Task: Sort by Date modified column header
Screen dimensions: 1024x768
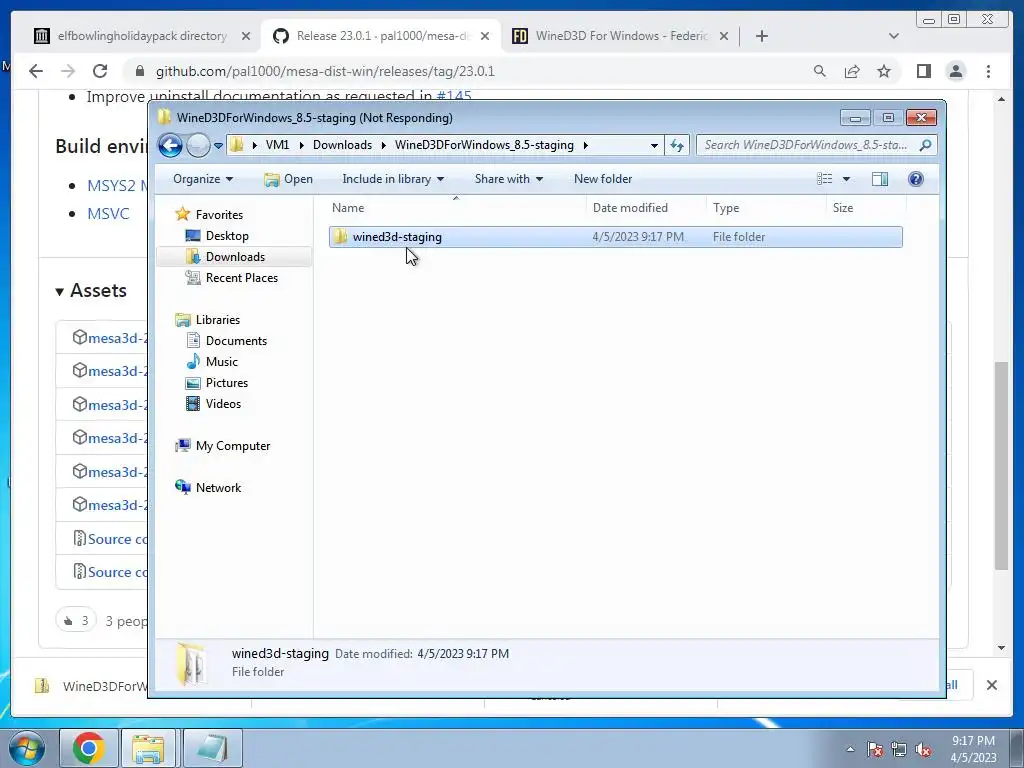Action: coord(646,208)
